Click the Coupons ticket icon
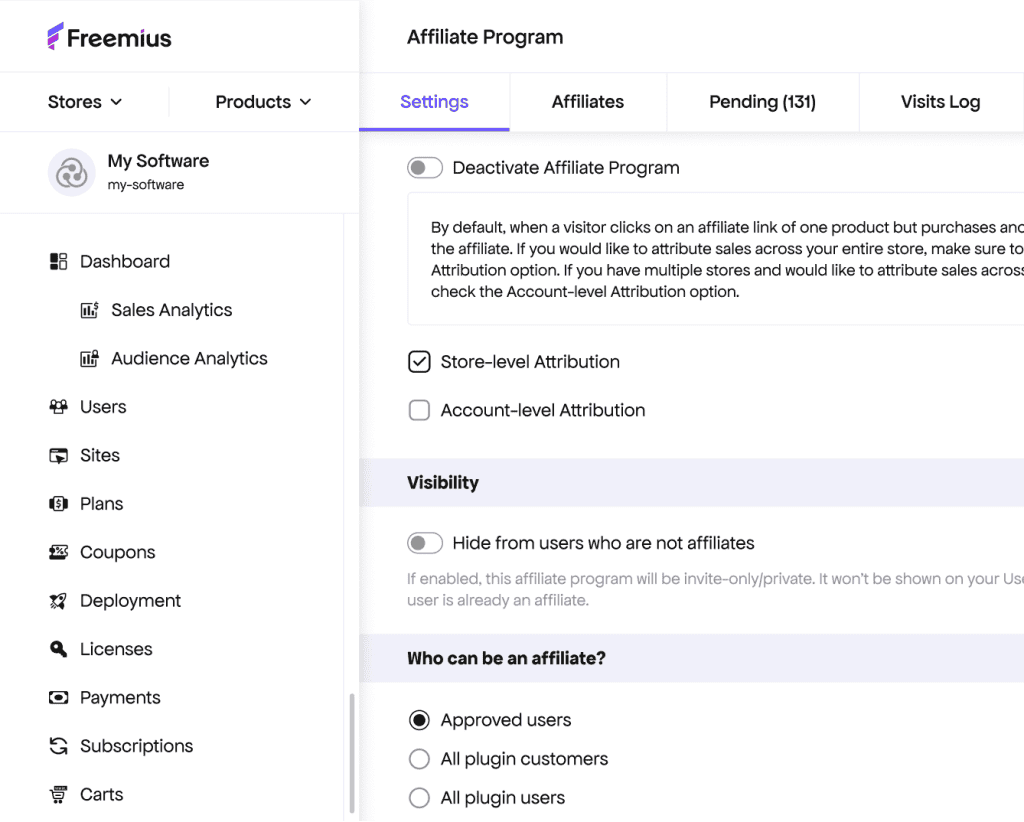The width and height of the screenshot is (1024, 822). coord(58,552)
